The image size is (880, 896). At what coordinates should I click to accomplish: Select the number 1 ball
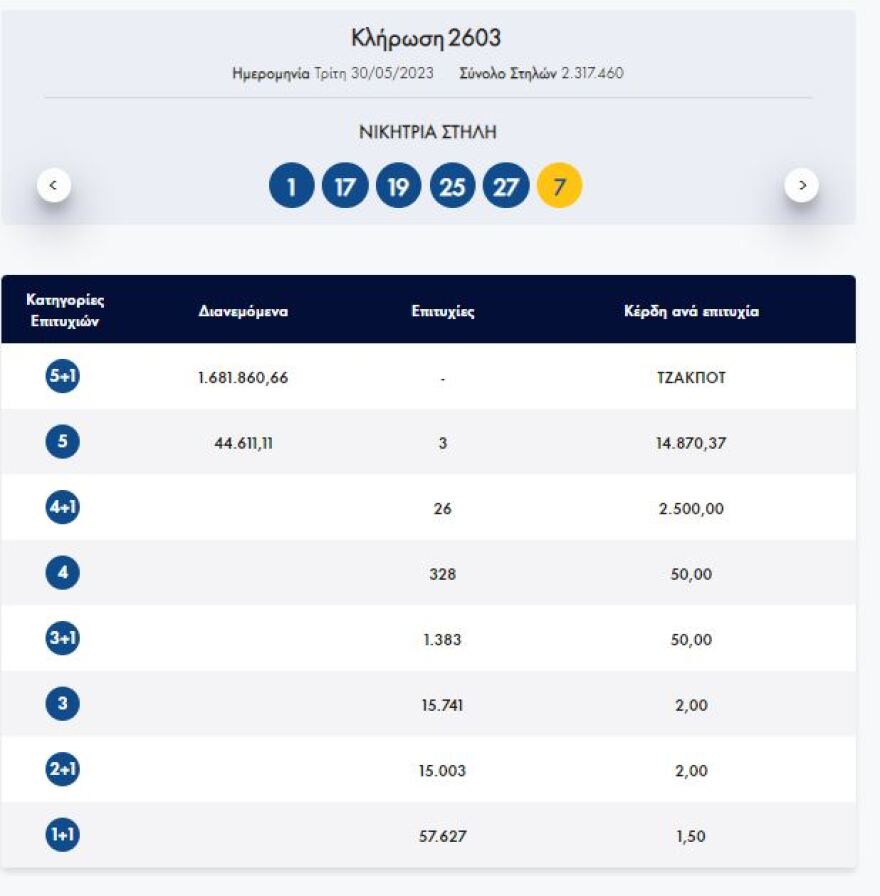coord(292,184)
